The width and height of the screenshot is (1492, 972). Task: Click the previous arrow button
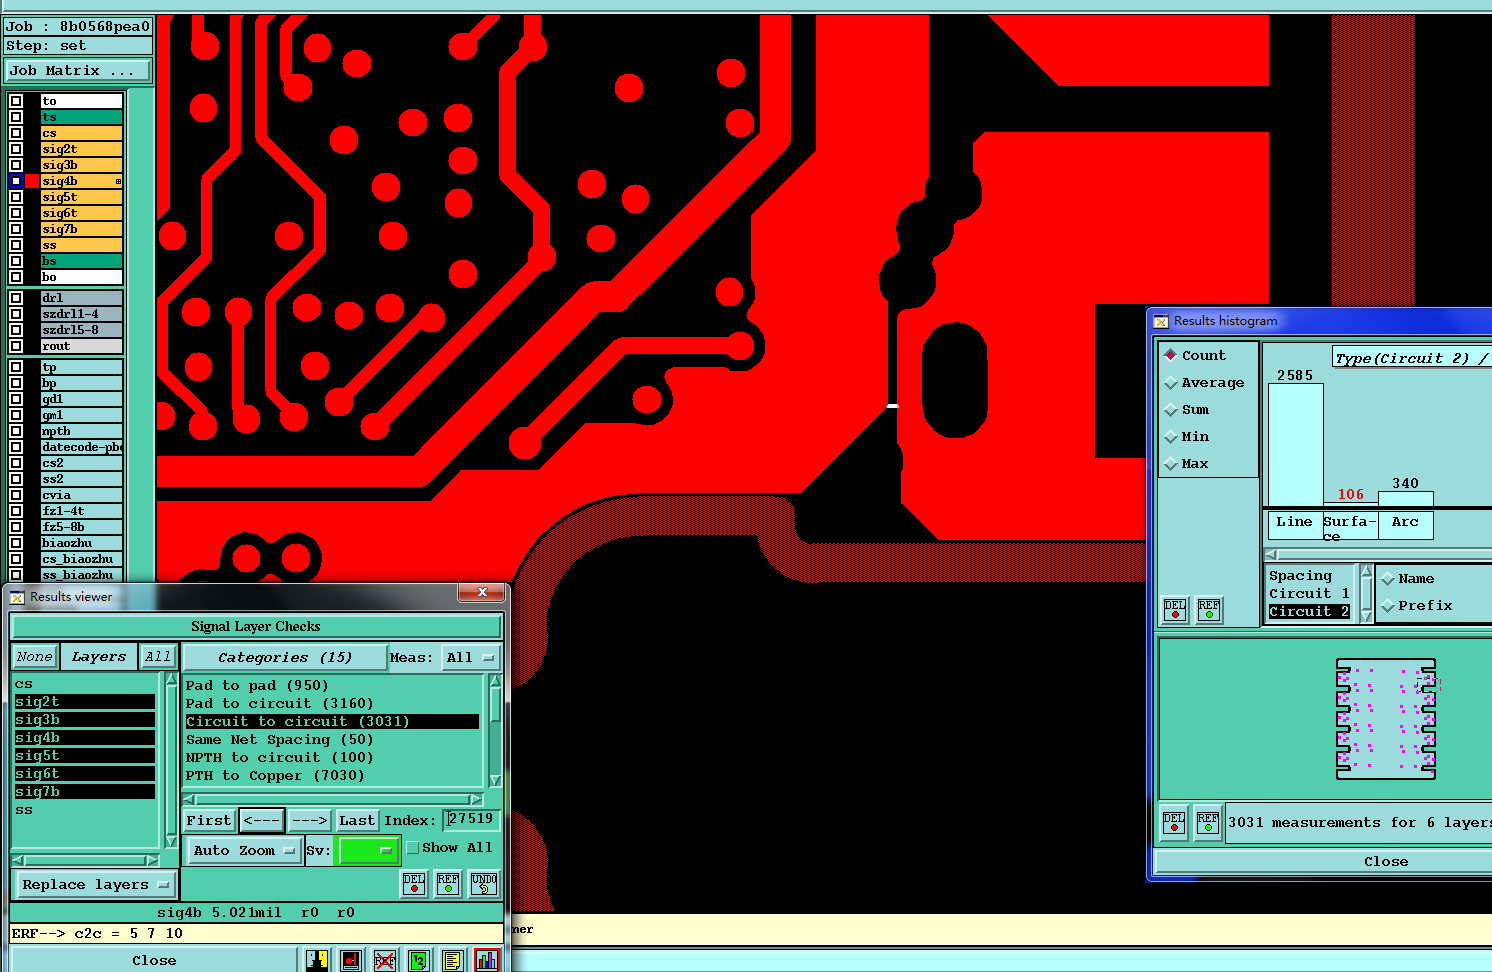262,820
